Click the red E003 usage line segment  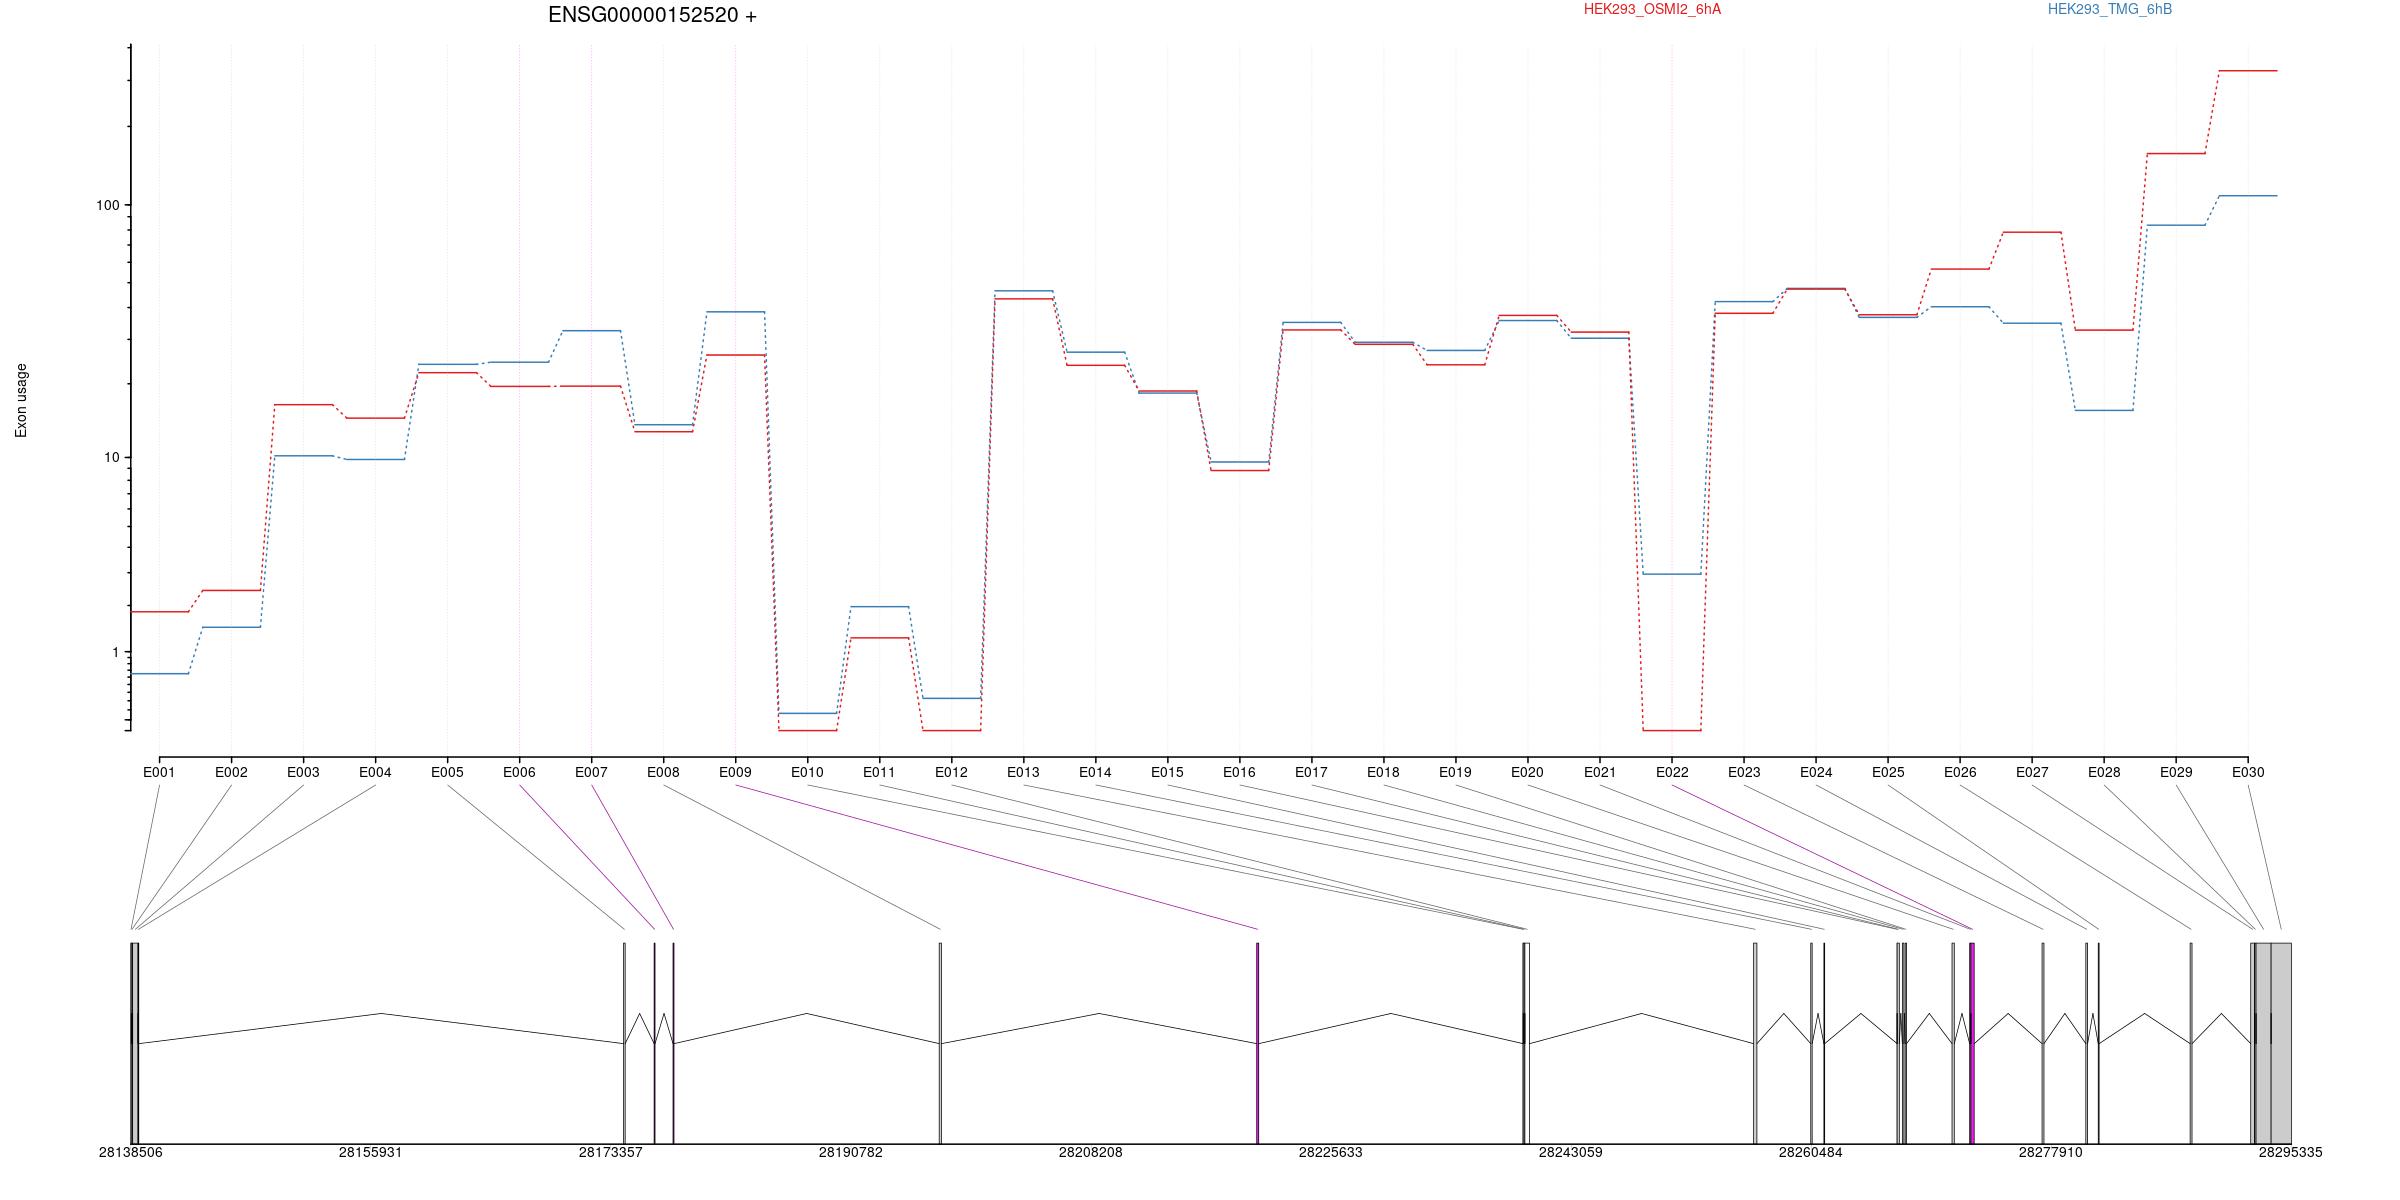coord(304,405)
